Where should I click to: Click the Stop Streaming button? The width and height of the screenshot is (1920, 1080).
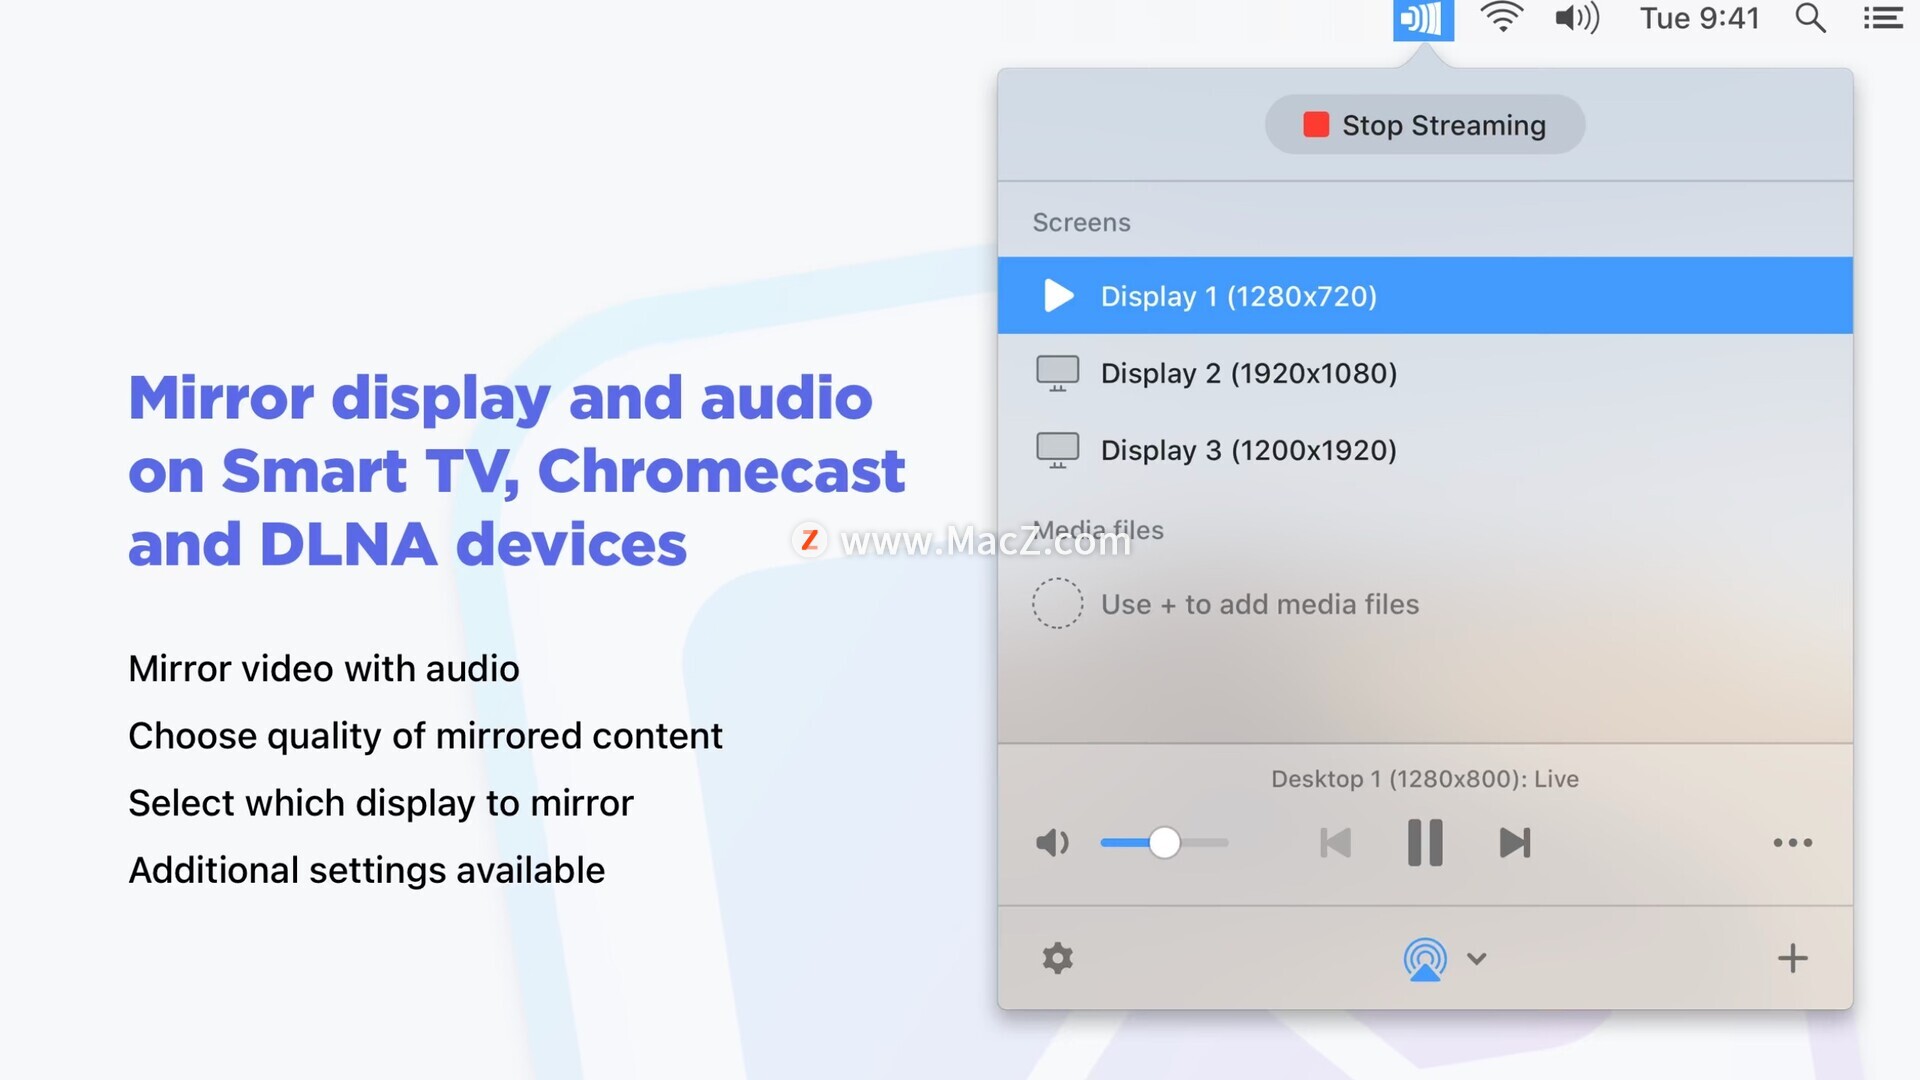(1424, 125)
